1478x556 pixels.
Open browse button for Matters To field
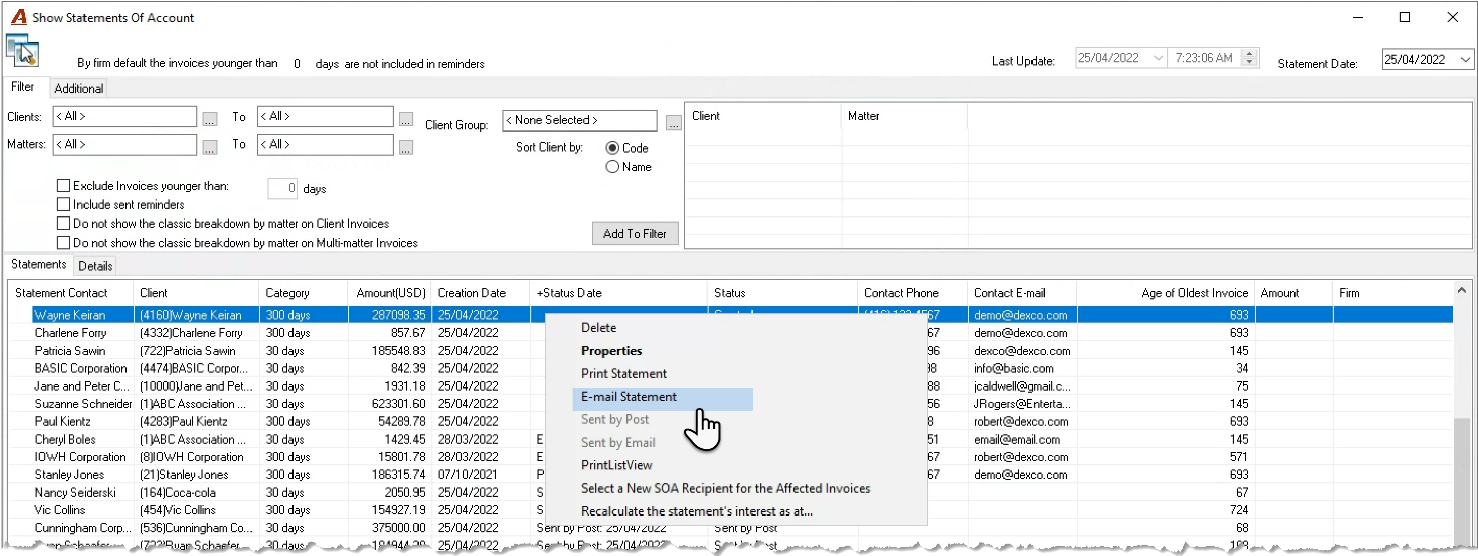(405, 146)
